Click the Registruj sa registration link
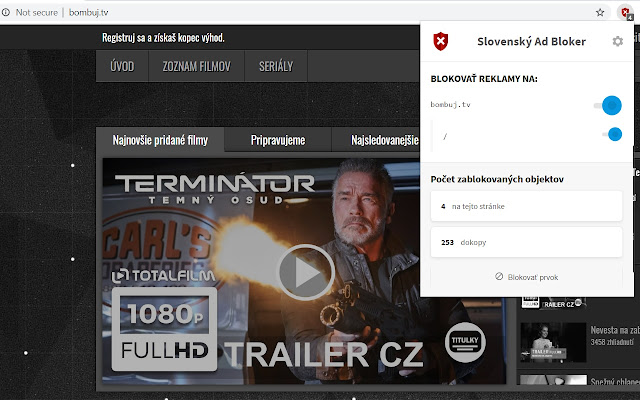640x400 pixels. pyautogui.click(x=163, y=38)
